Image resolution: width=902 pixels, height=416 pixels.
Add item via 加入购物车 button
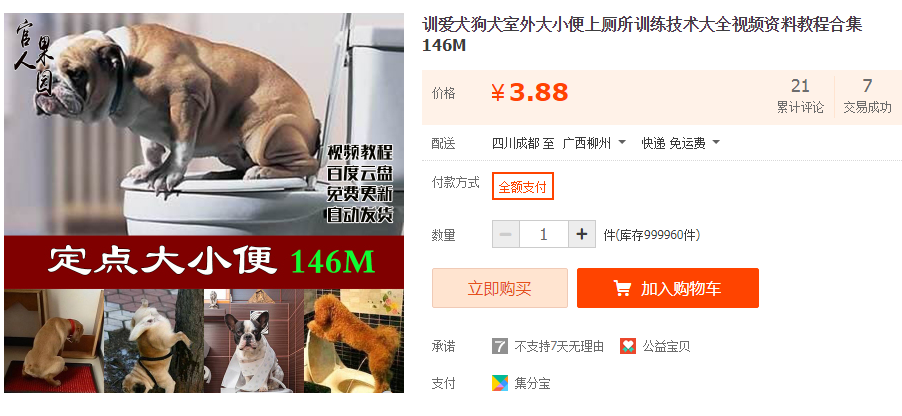click(668, 288)
